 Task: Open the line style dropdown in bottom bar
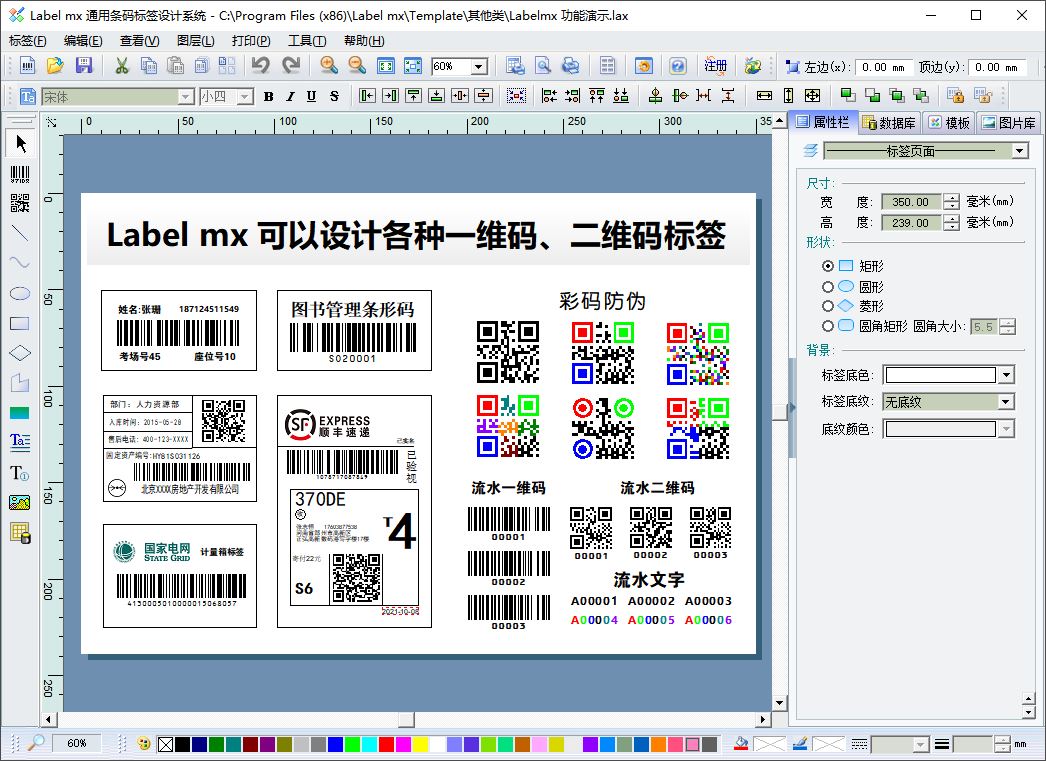point(921,744)
